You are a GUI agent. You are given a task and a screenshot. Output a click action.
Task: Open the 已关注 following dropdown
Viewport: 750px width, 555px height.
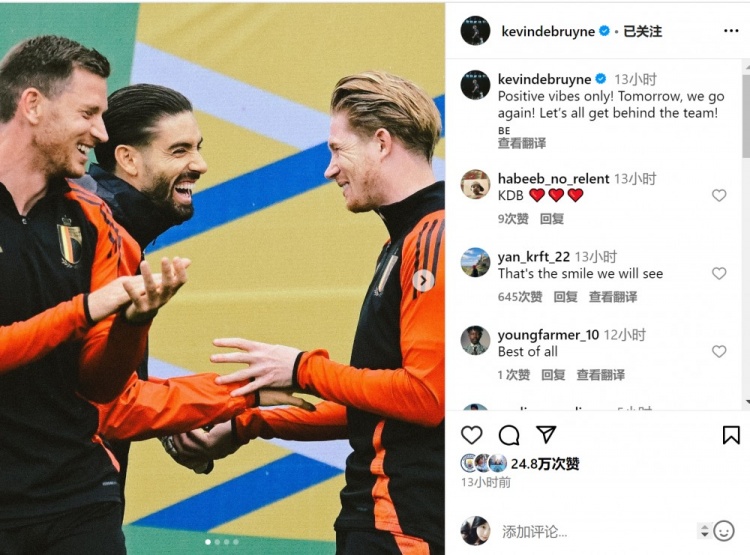(642, 32)
